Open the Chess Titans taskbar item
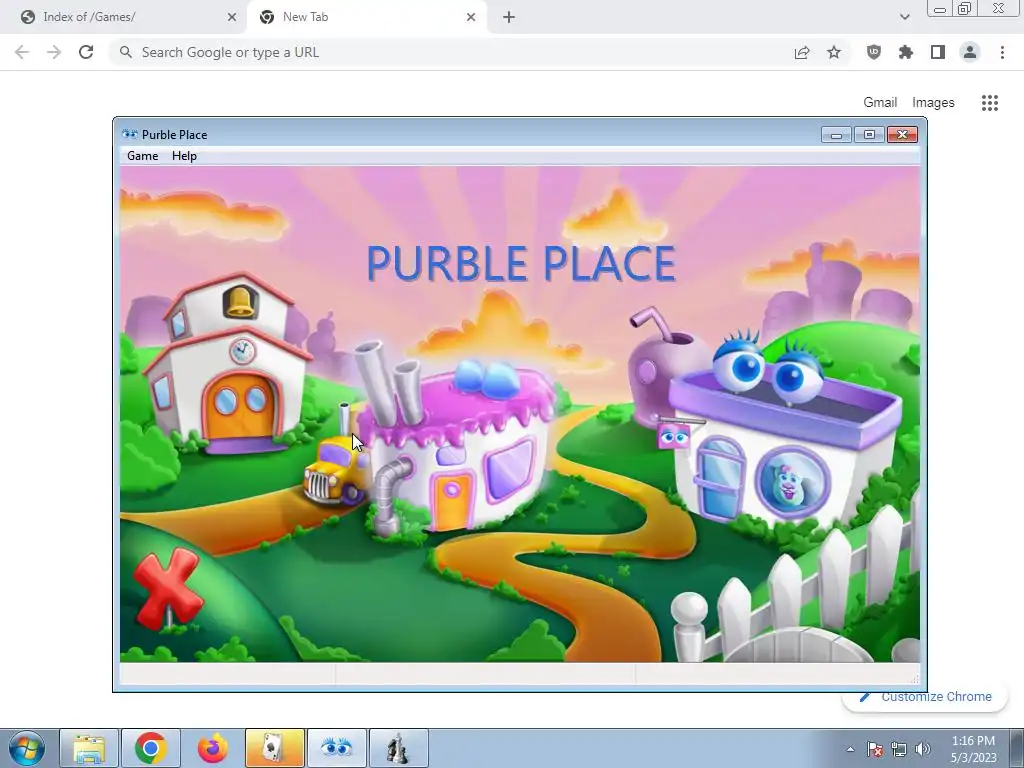This screenshot has width=1024, height=768. pos(399,748)
